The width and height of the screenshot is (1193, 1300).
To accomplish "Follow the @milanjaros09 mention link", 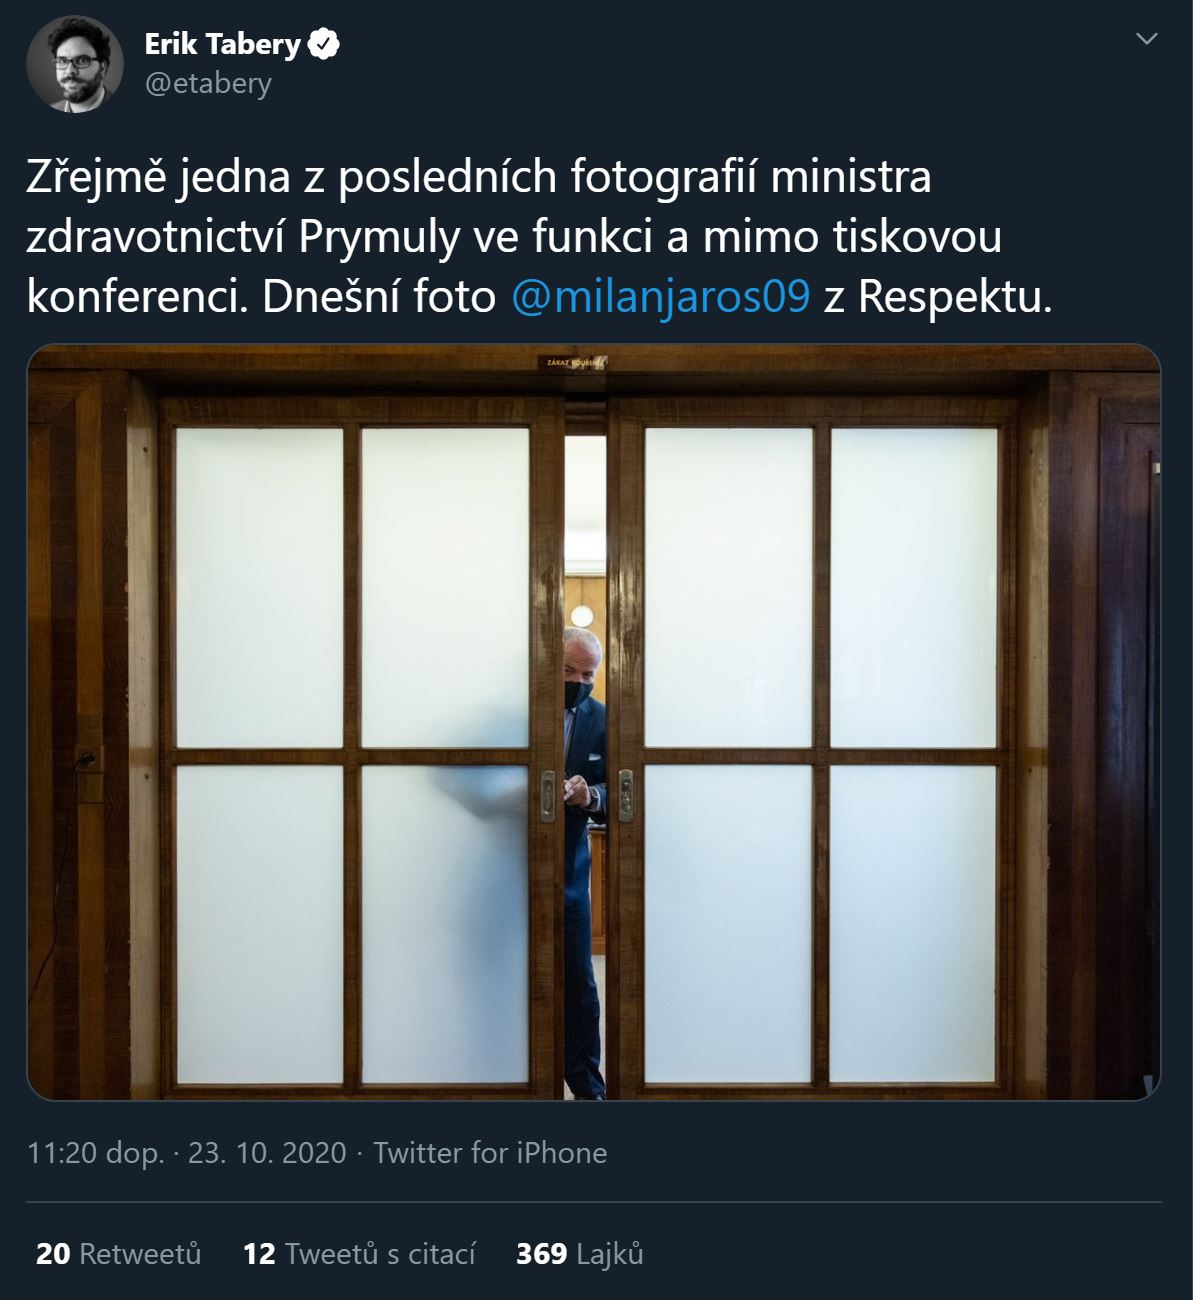I will [660, 297].
